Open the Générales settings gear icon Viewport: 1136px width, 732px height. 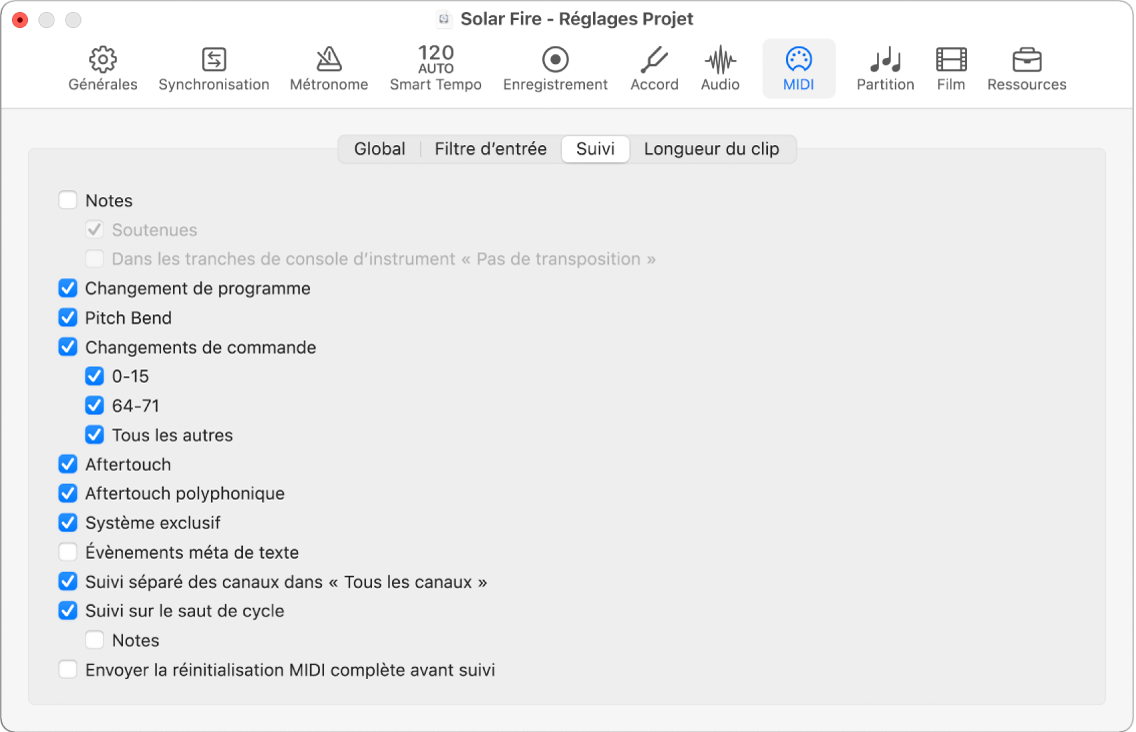pos(103,60)
